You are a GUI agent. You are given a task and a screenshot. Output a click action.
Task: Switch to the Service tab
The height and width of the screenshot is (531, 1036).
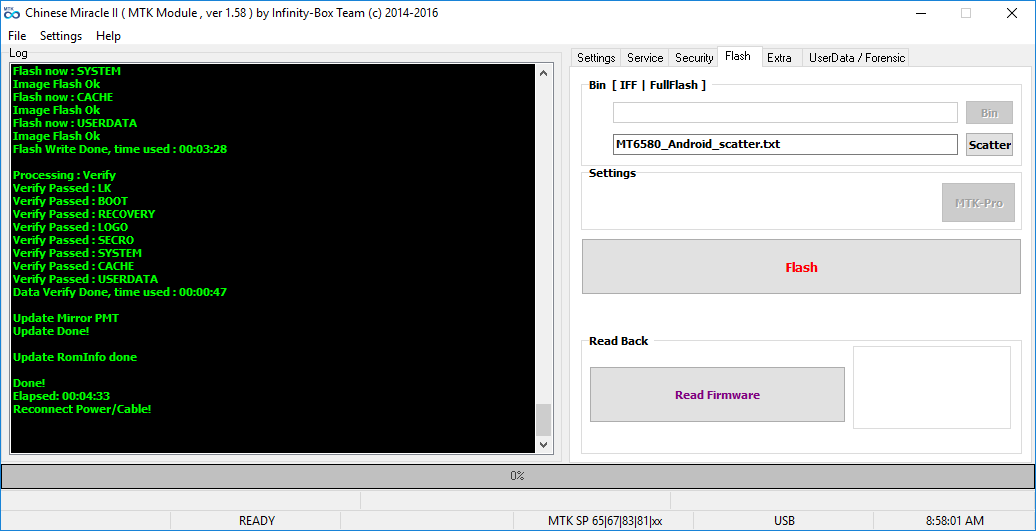[645, 57]
